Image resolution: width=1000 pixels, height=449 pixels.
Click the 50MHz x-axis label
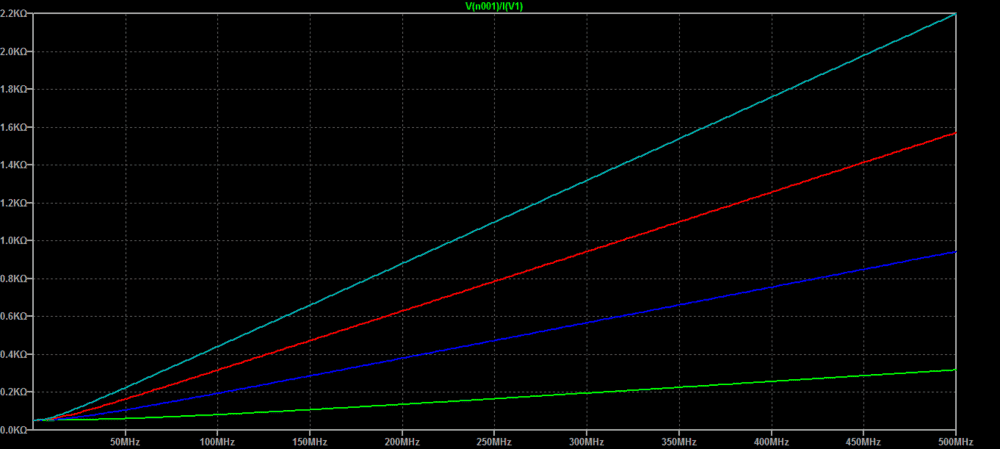[x=125, y=441]
